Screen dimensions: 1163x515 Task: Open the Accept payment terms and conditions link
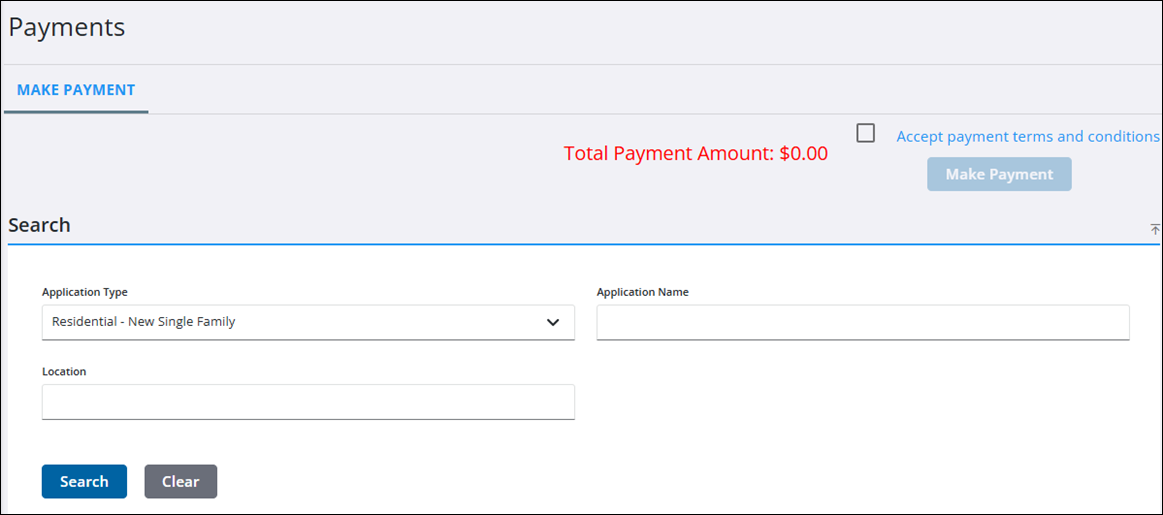1027,136
